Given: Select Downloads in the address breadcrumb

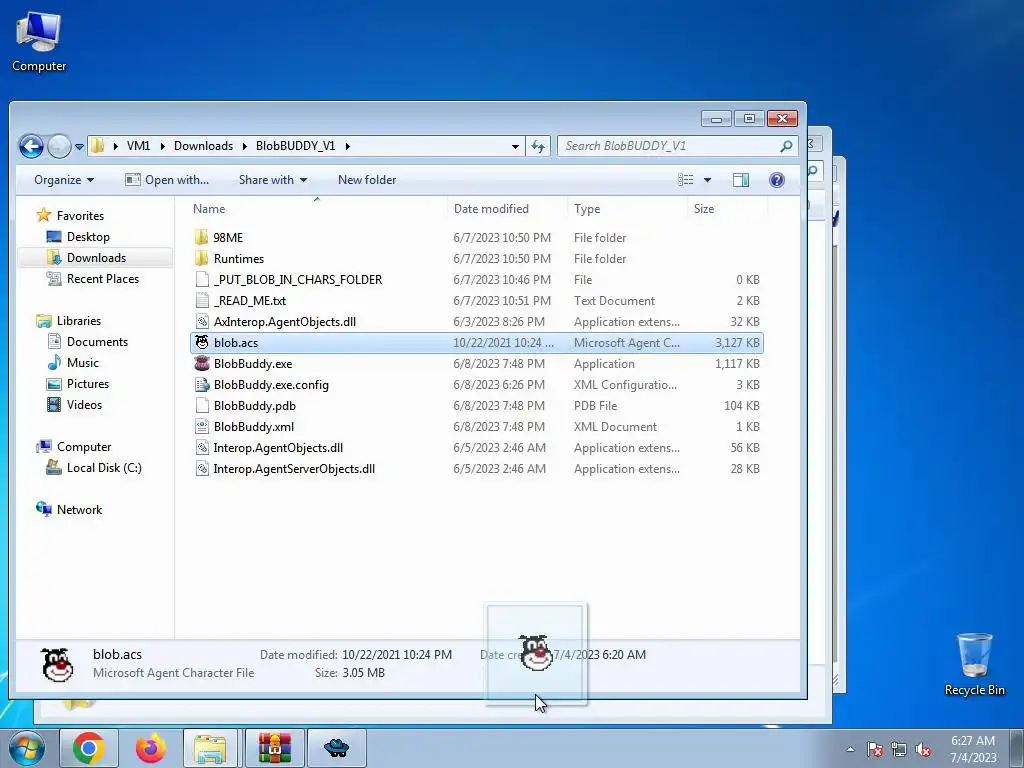Looking at the screenshot, I should (x=203, y=146).
